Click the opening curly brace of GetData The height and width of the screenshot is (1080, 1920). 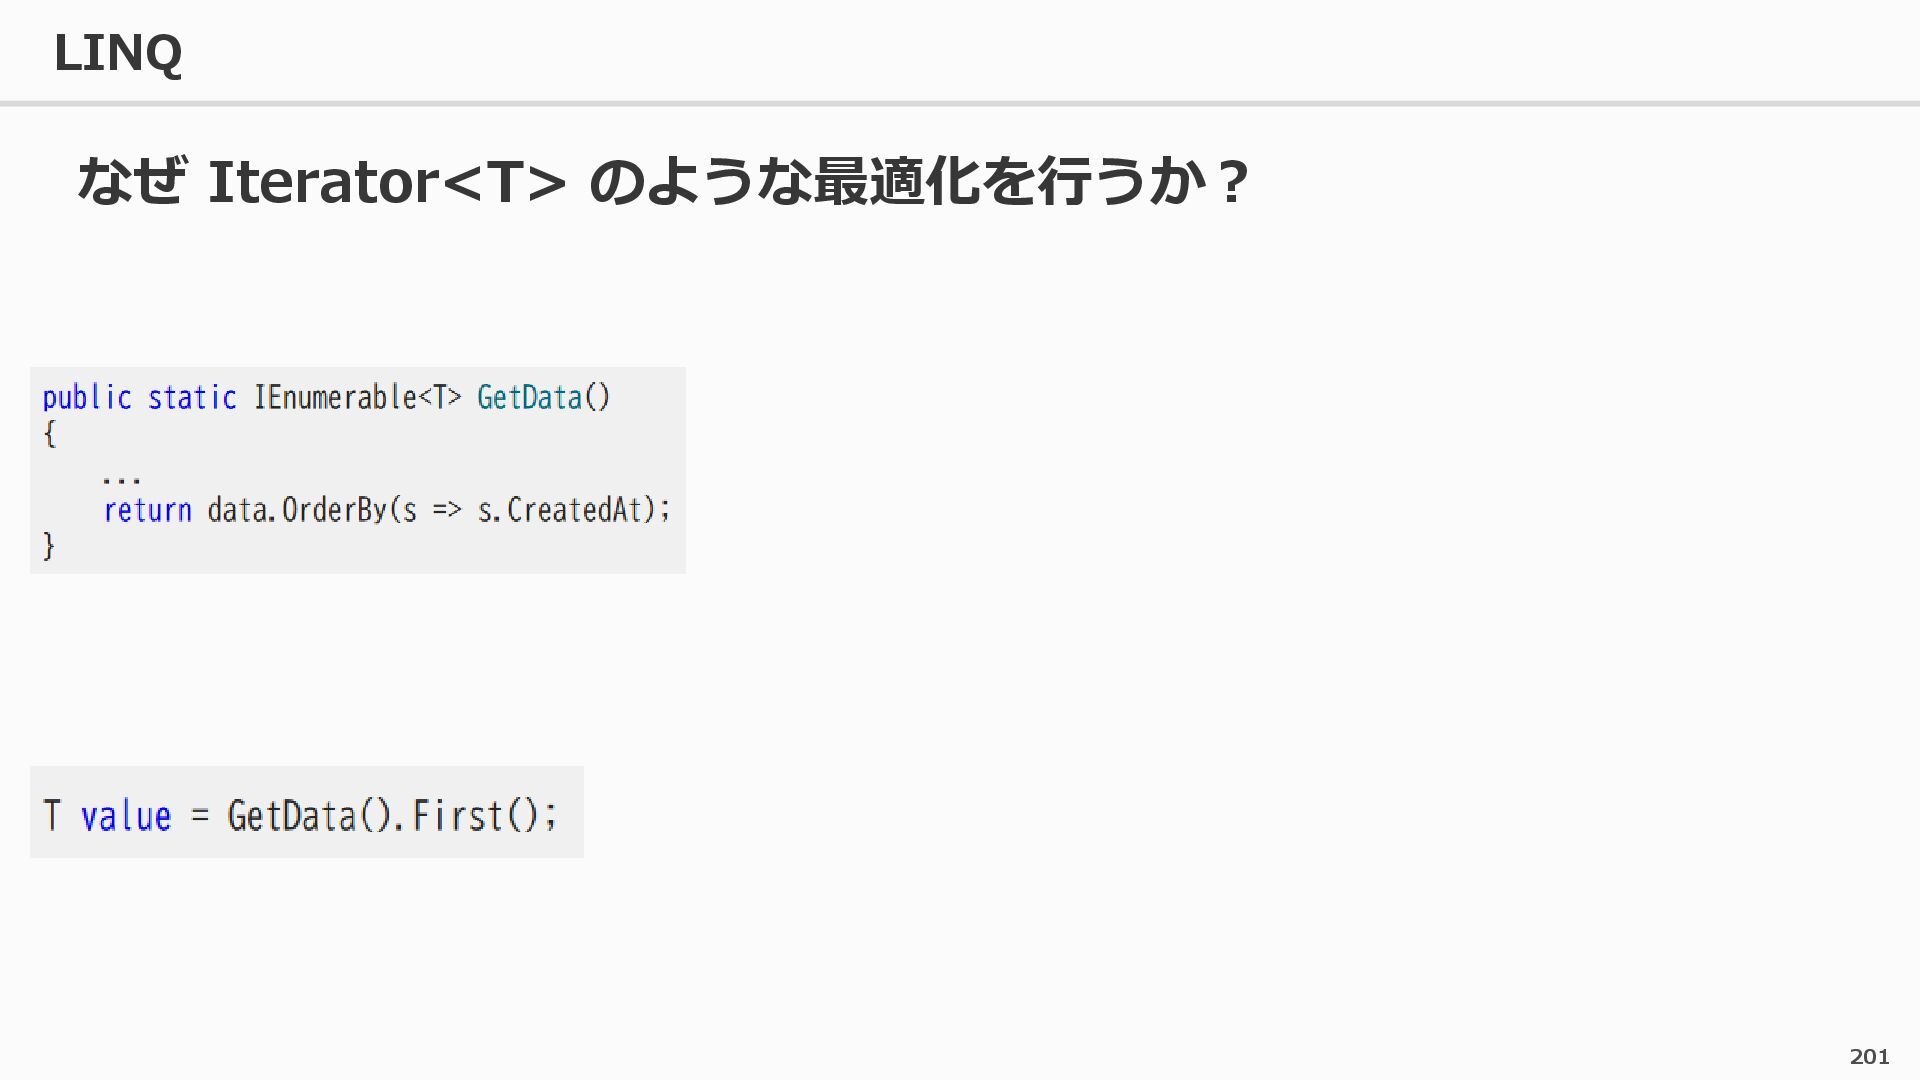point(49,434)
